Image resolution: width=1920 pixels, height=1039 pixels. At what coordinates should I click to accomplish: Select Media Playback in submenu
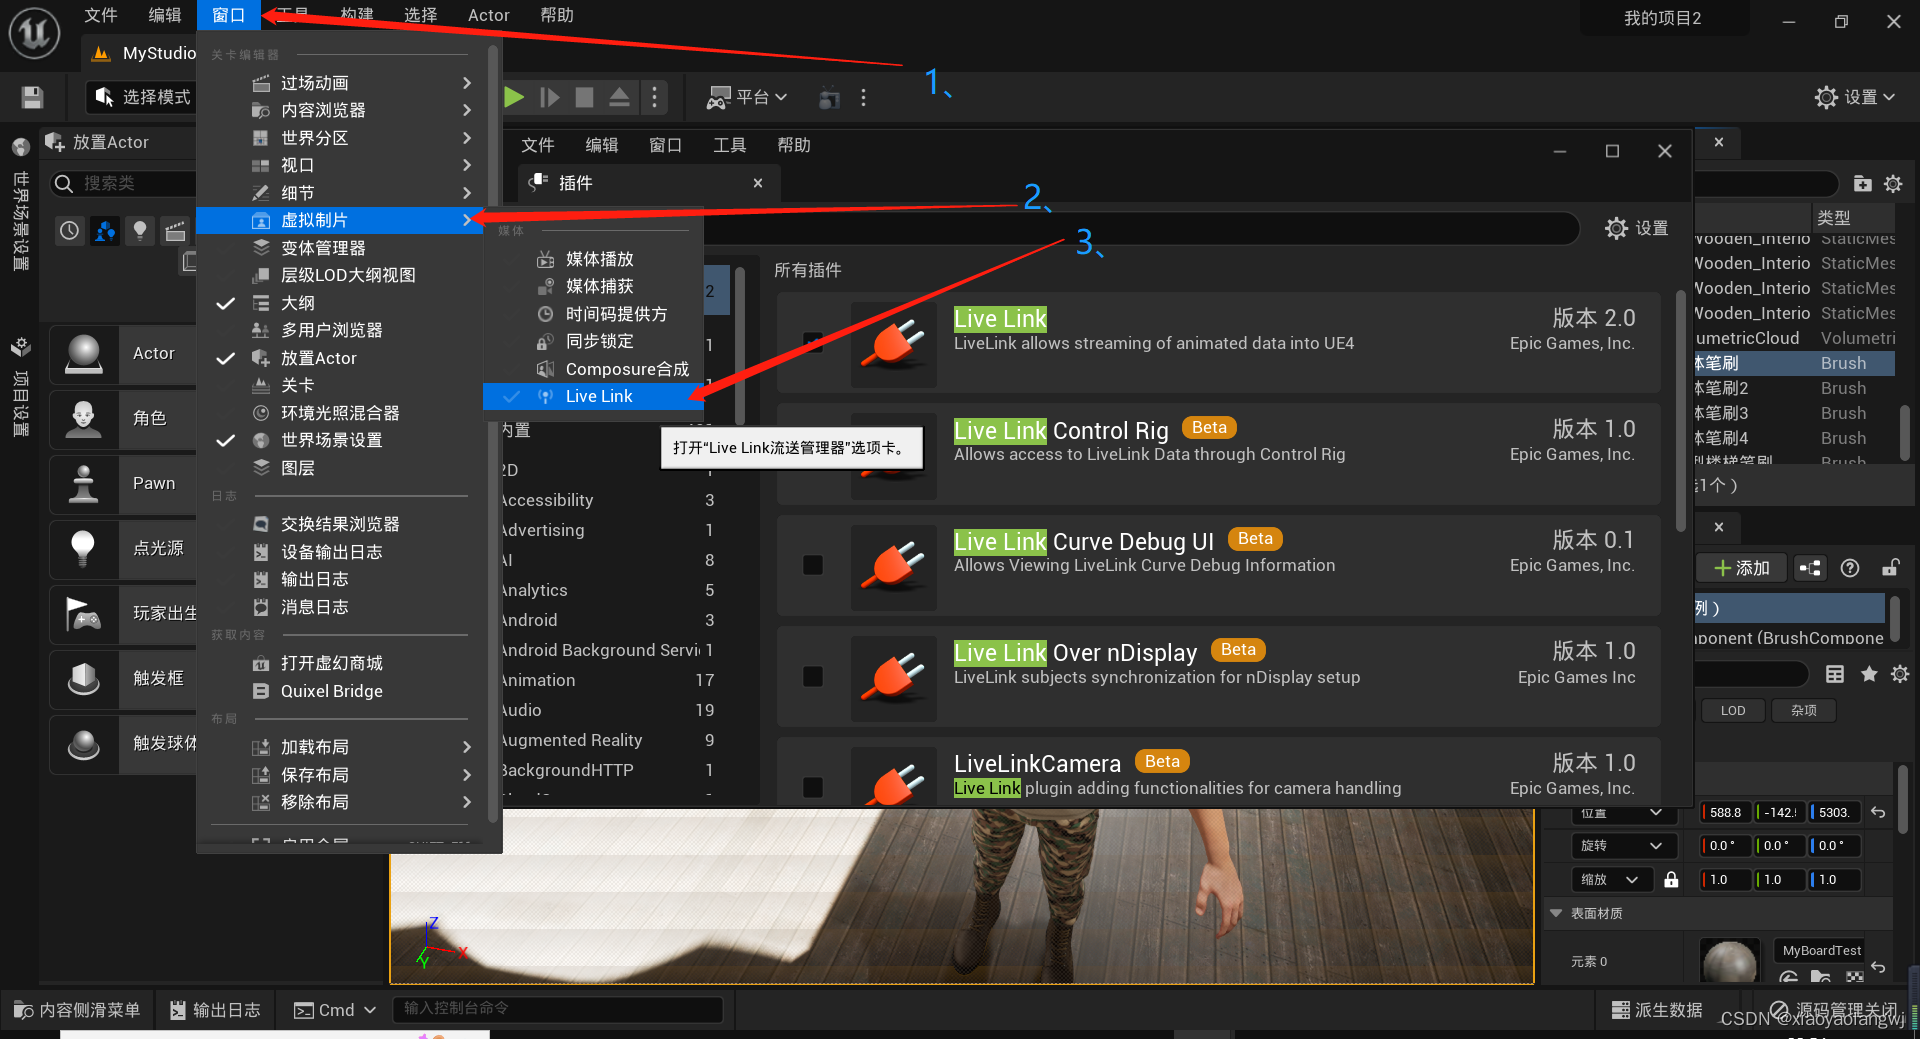[x=592, y=259]
